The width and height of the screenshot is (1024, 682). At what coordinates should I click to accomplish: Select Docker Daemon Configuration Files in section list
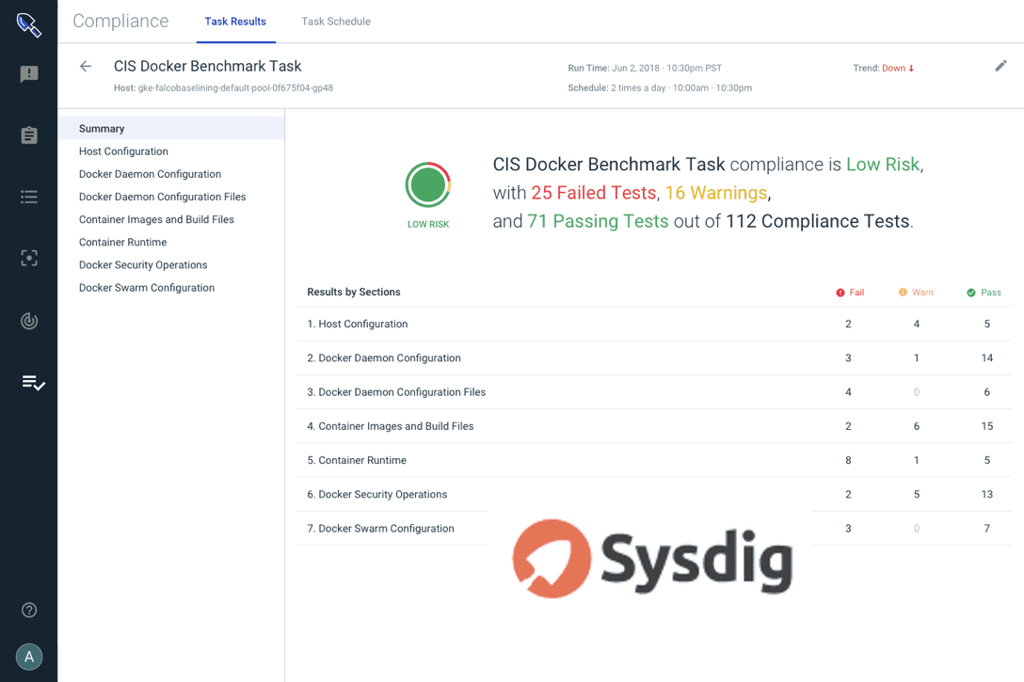click(171, 197)
